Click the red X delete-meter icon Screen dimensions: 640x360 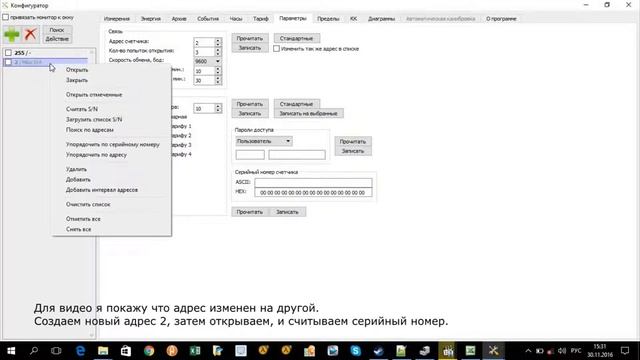point(30,34)
